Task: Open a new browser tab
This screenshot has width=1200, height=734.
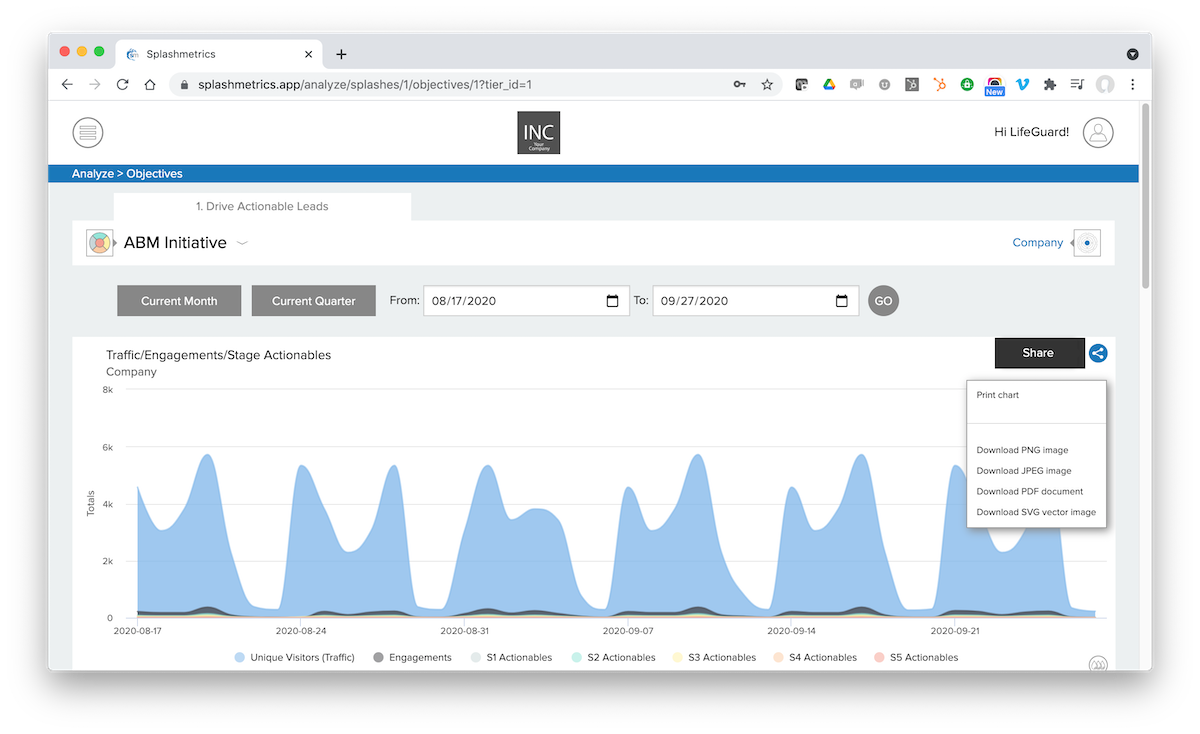Action: click(341, 54)
